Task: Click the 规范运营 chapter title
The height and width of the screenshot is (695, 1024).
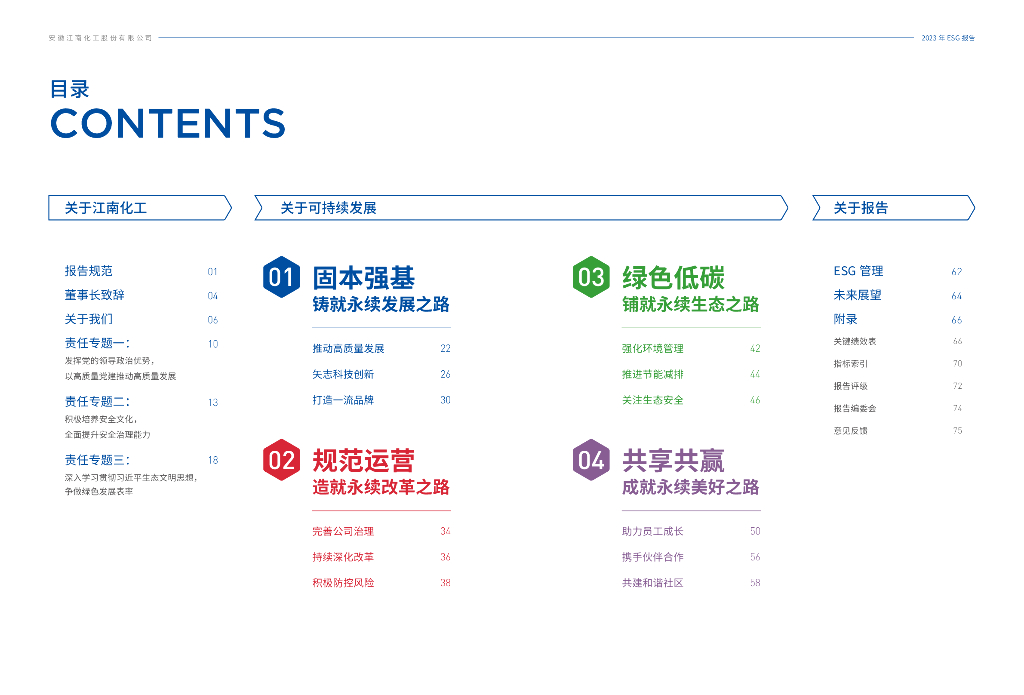Action: pos(364,461)
